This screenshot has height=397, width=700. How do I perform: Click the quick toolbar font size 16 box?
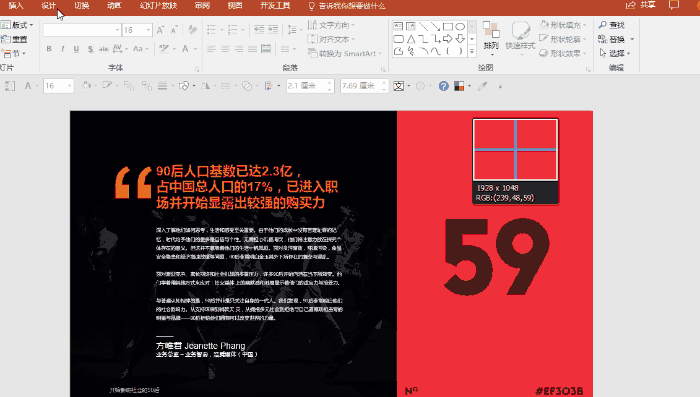(x=58, y=86)
